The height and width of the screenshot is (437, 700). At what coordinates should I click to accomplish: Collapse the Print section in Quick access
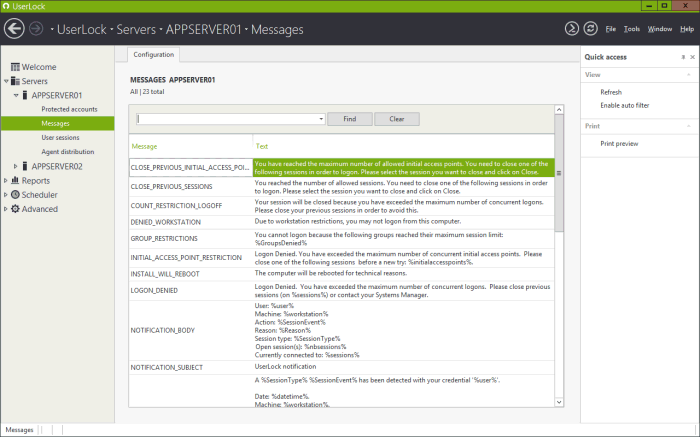tap(688, 126)
